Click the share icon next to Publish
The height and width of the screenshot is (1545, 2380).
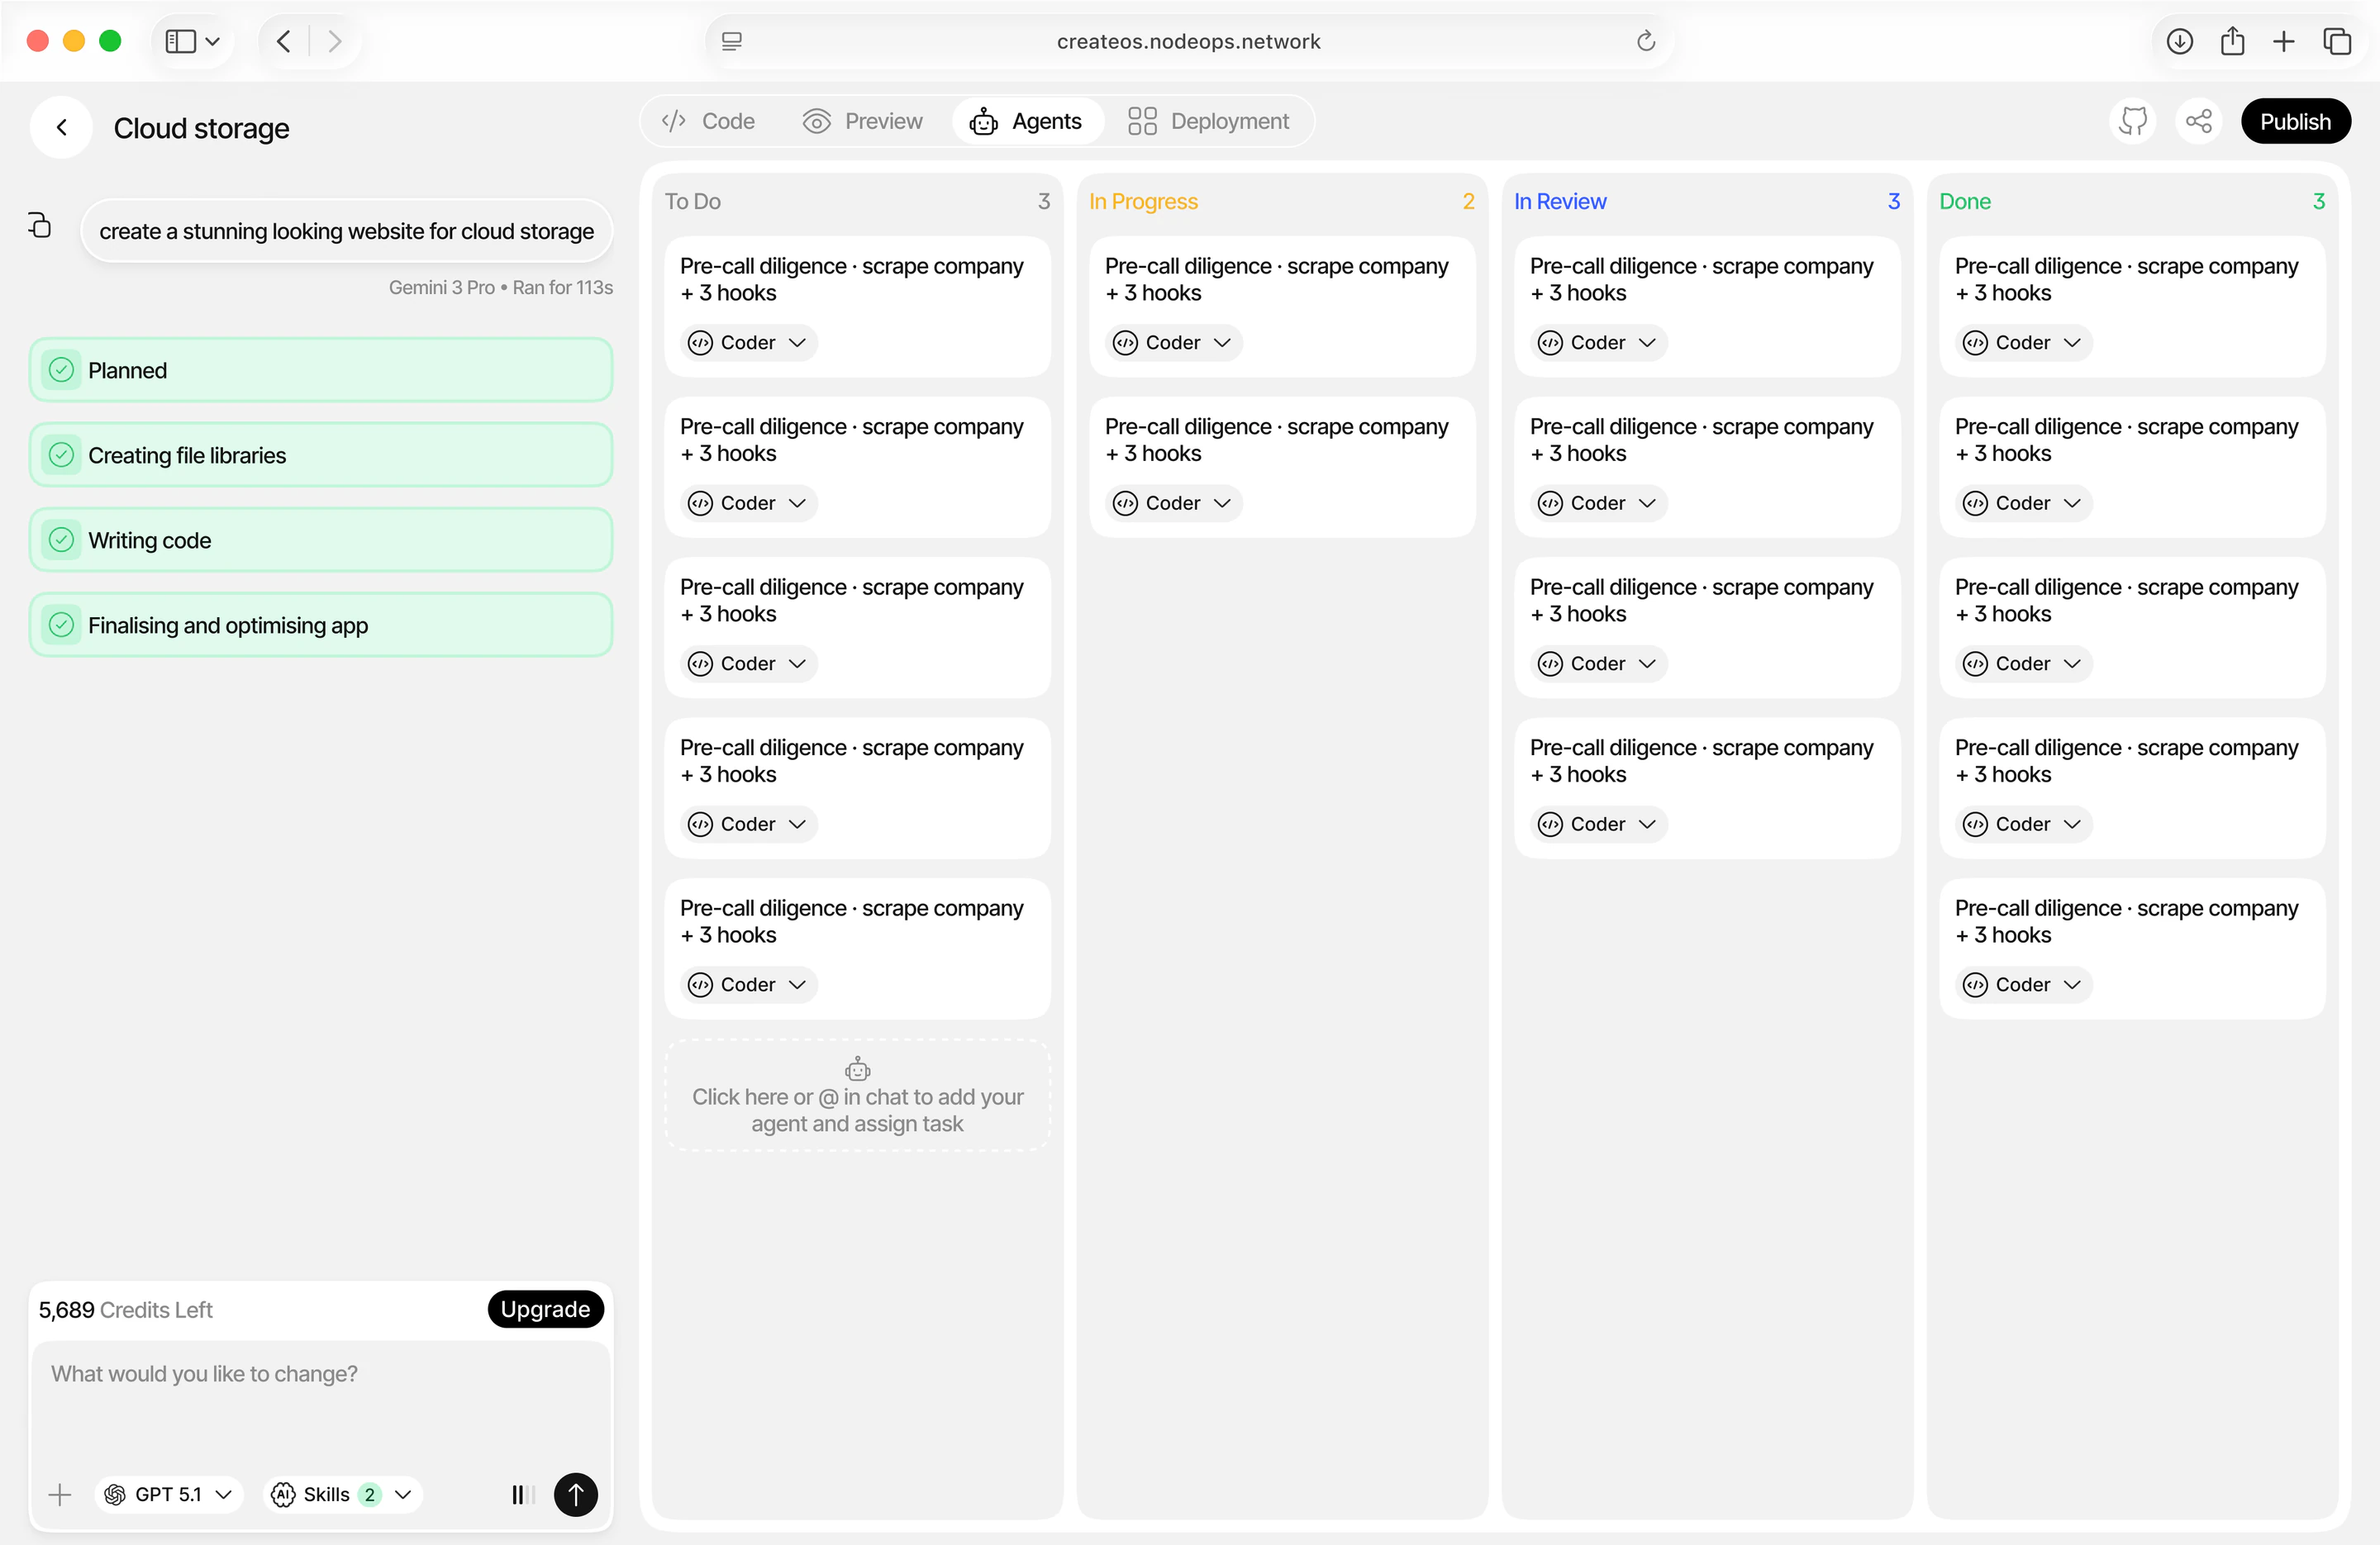[2198, 122]
